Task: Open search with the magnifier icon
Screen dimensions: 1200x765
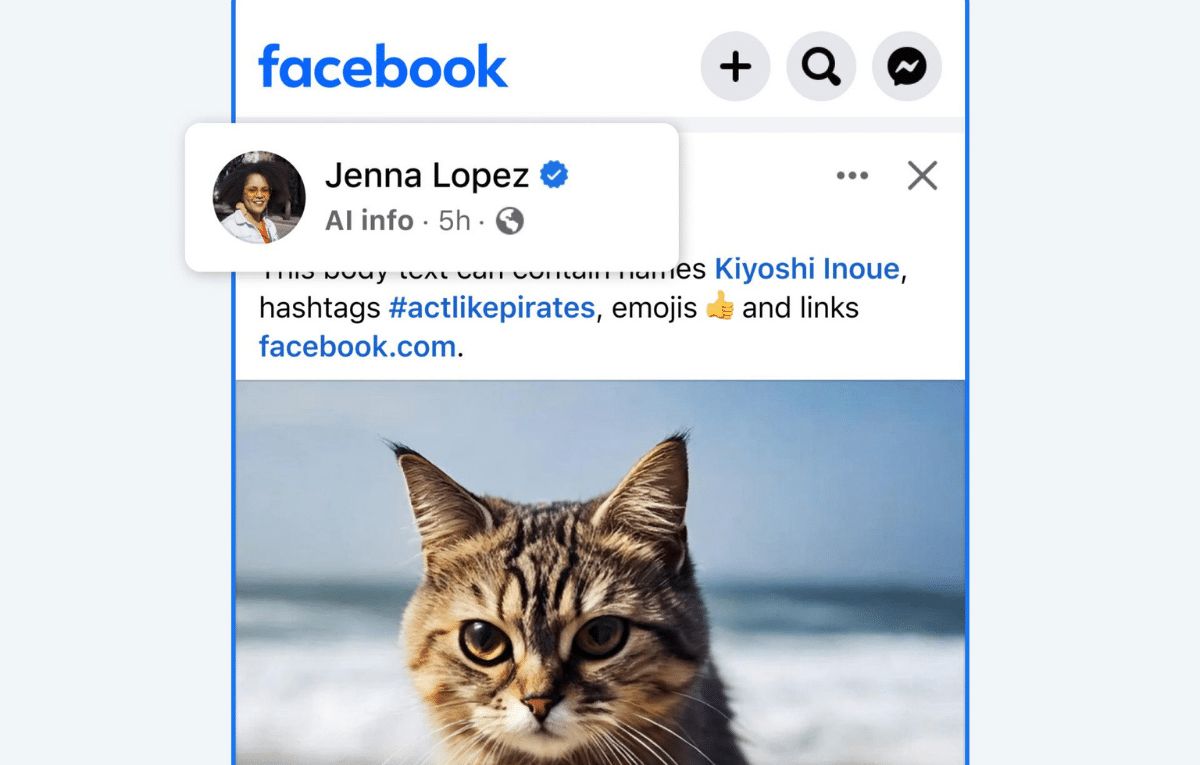Action: (x=821, y=67)
